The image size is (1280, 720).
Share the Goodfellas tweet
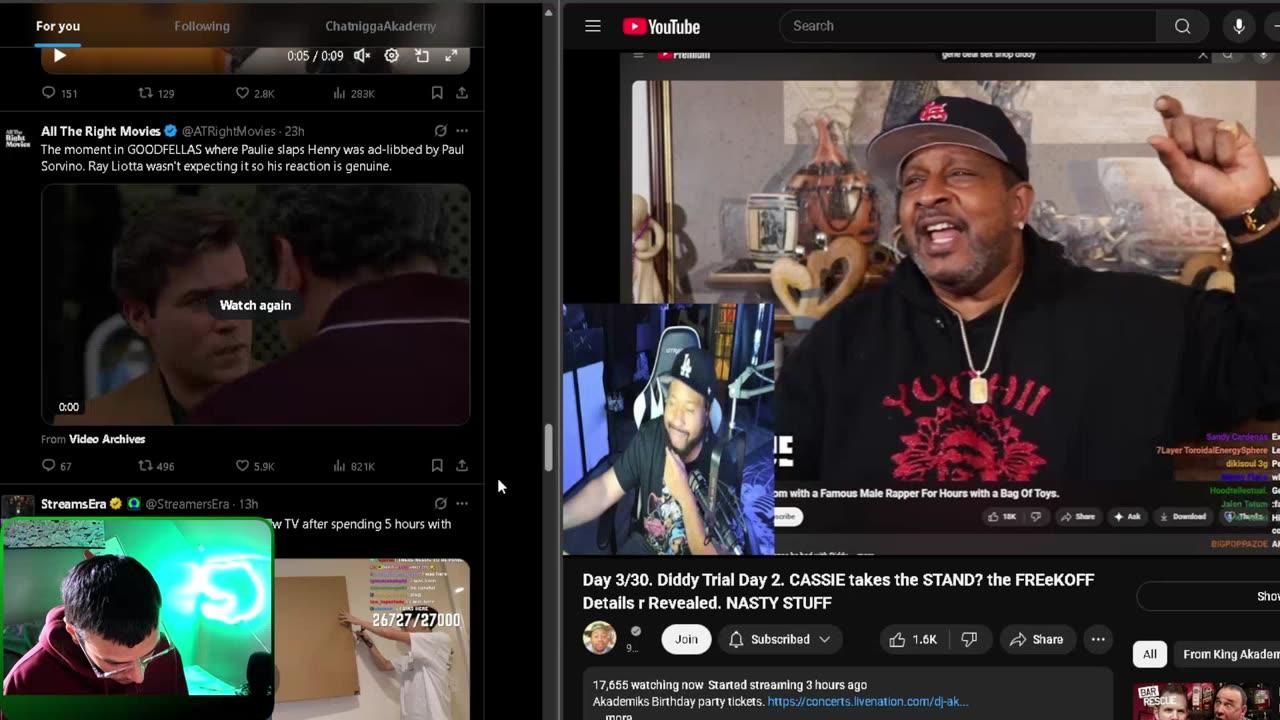coord(462,466)
